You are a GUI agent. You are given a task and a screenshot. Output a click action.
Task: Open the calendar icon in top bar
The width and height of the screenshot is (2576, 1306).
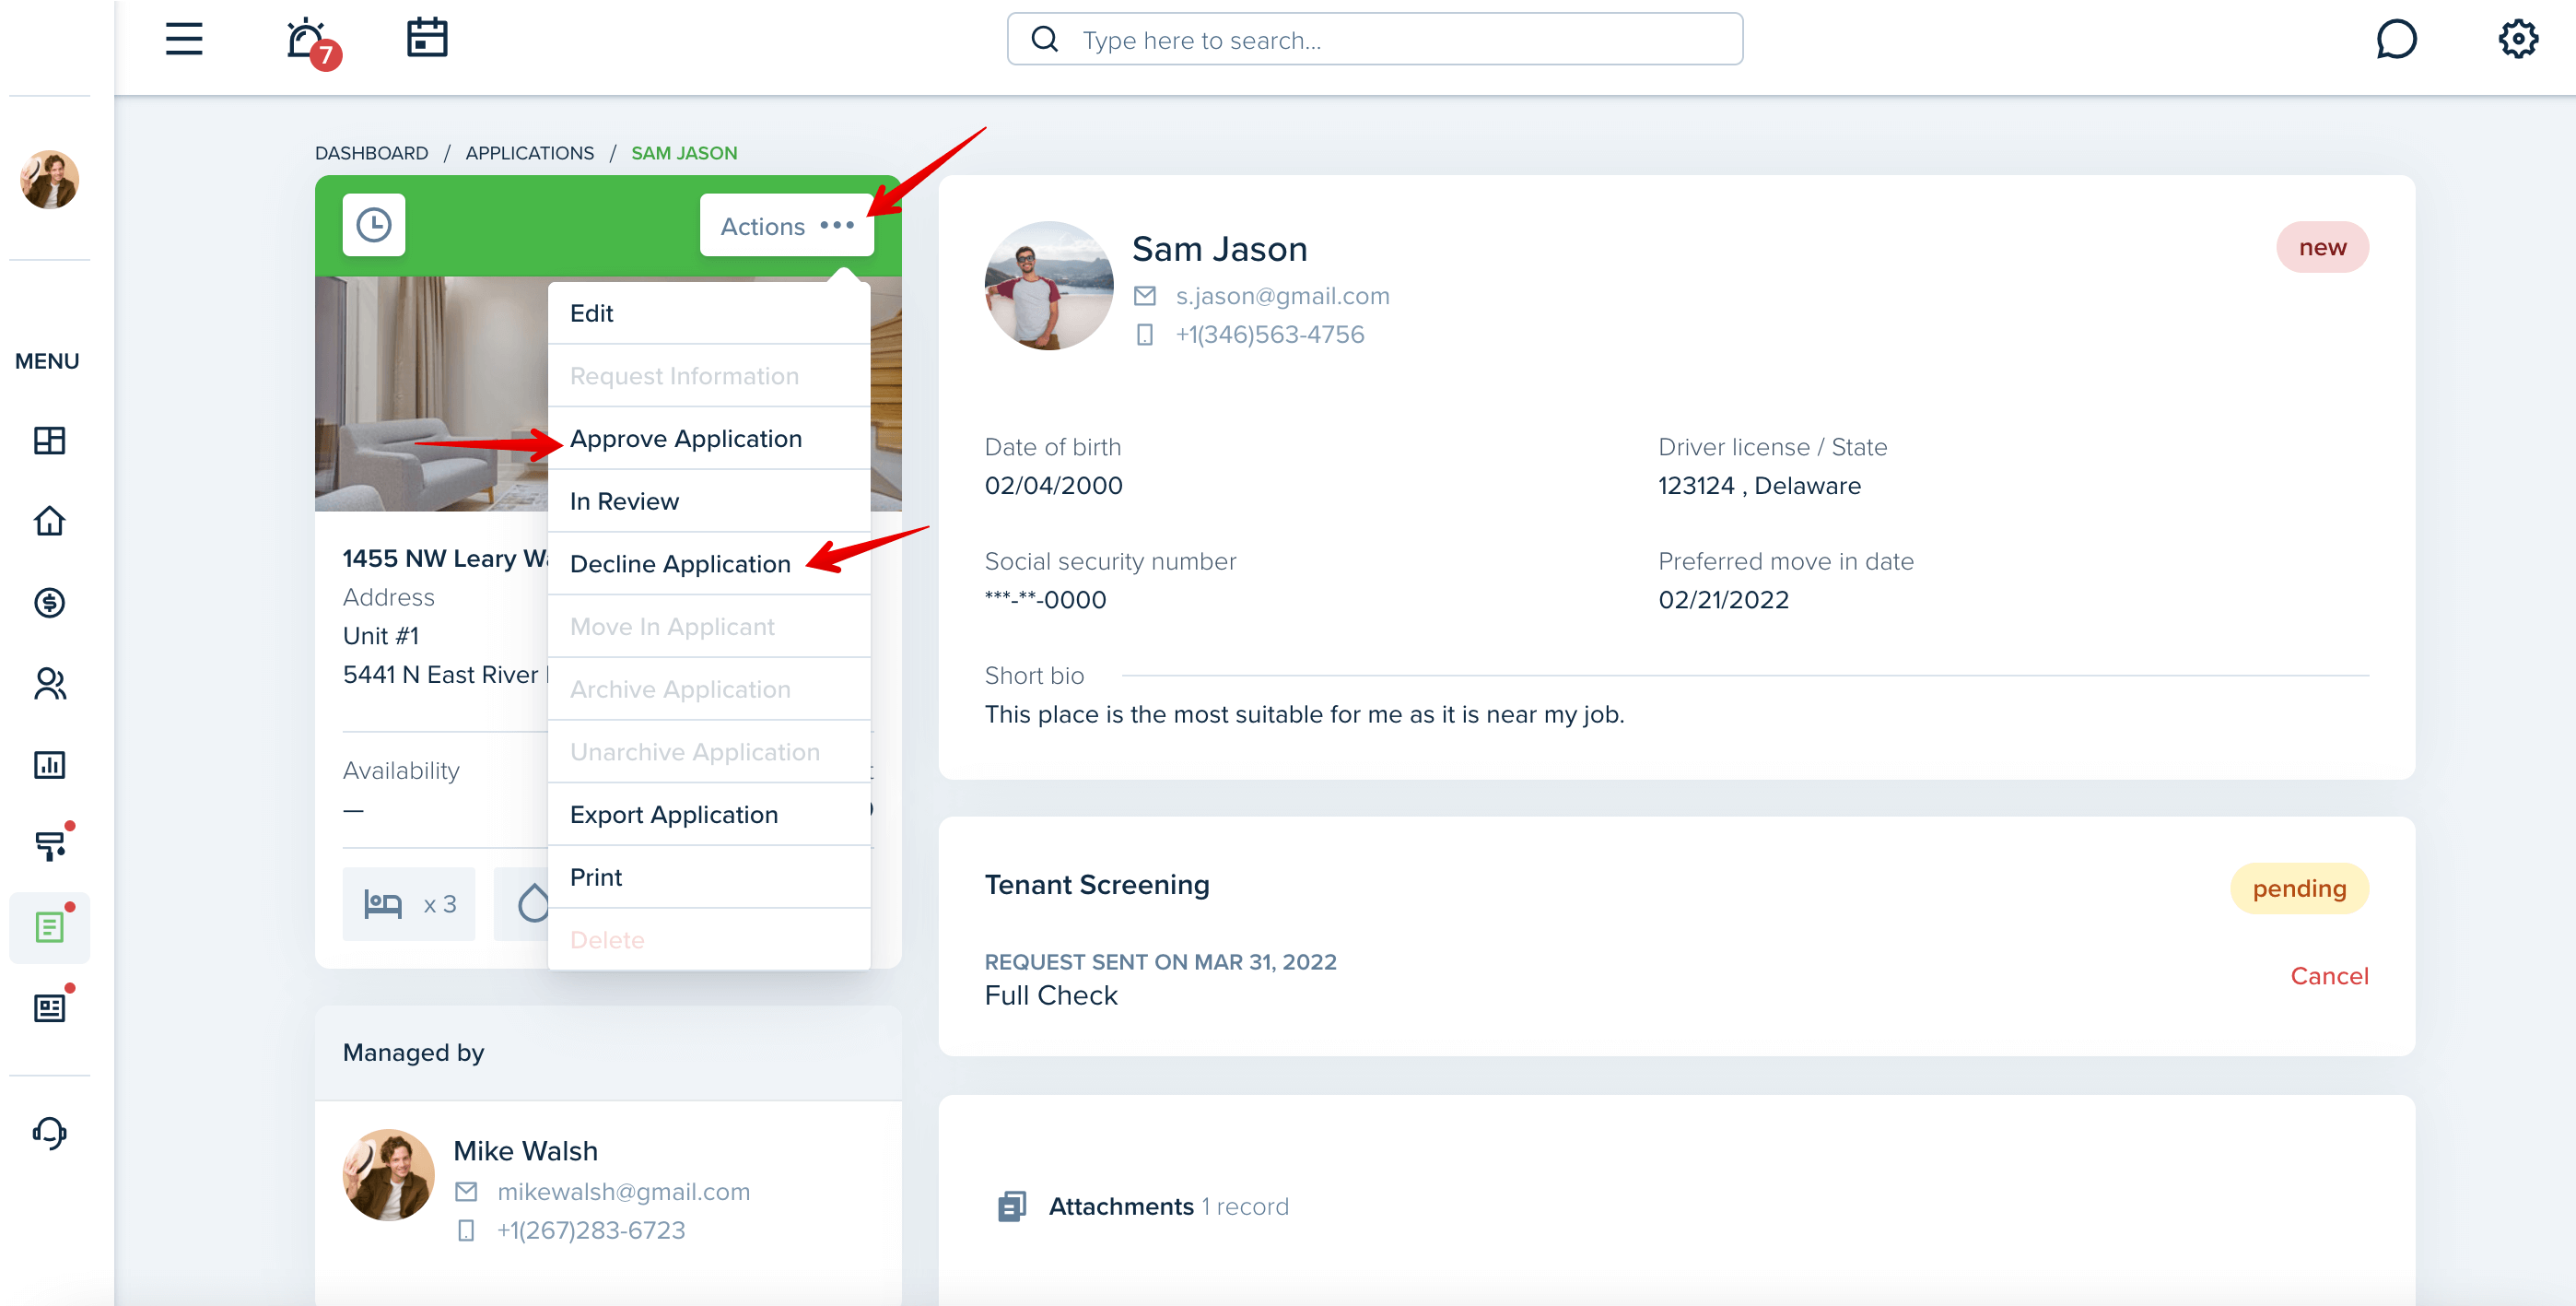pyautogui.click(x=427, y=38)
